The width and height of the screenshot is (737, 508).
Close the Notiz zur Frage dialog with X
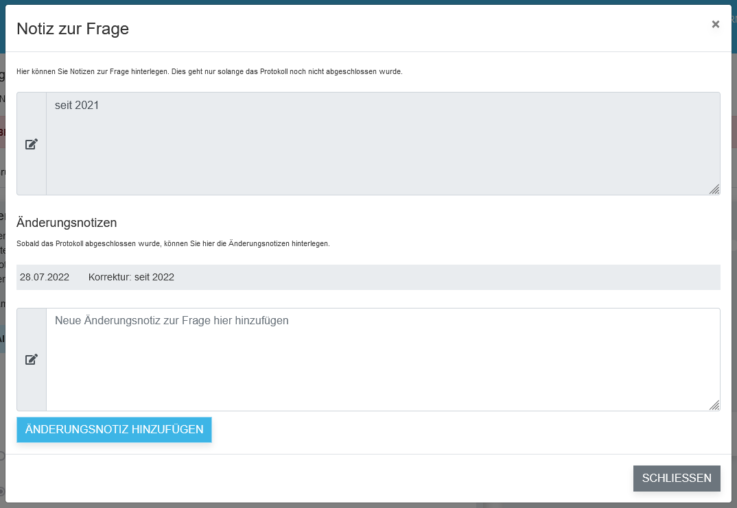tap(715, 24)
